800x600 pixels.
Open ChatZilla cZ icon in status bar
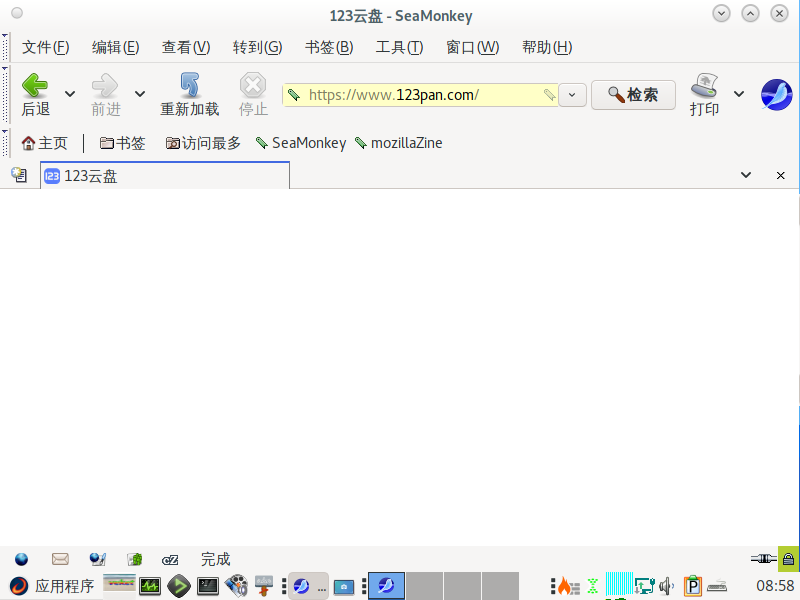(x=170, y=560)
